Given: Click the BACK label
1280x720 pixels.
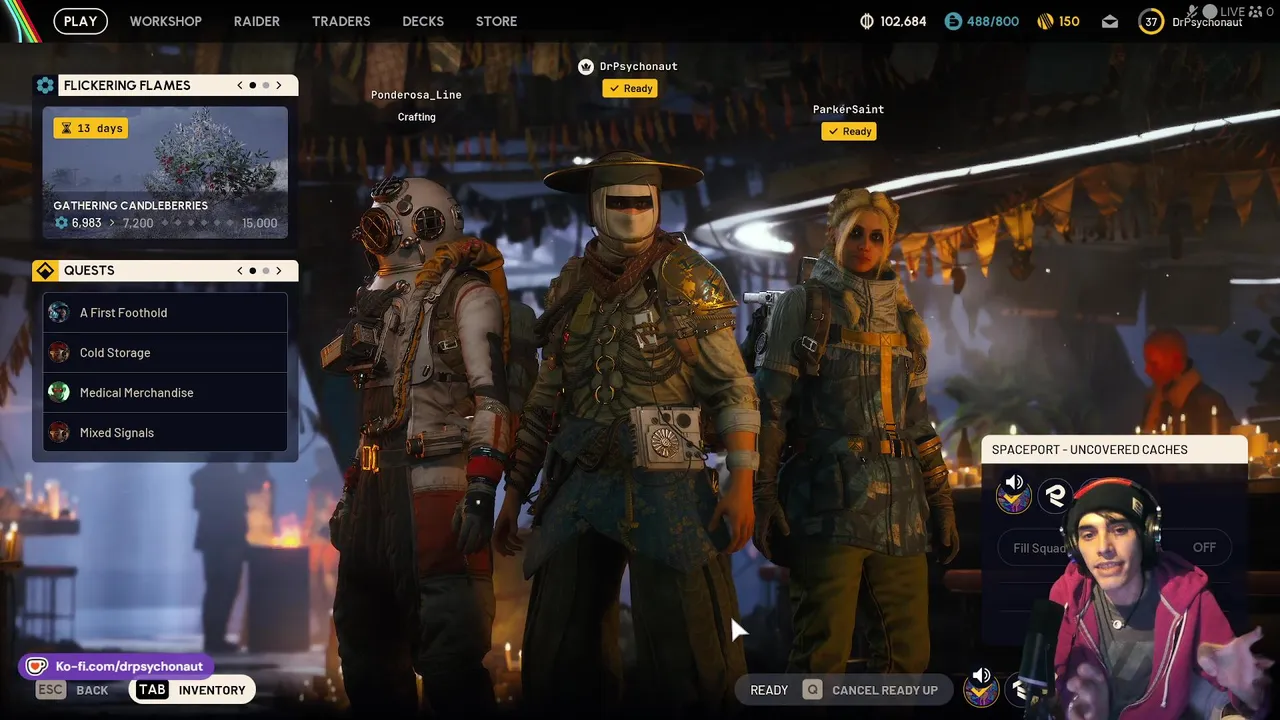Looking at the screenshot, I should (92, 690).
